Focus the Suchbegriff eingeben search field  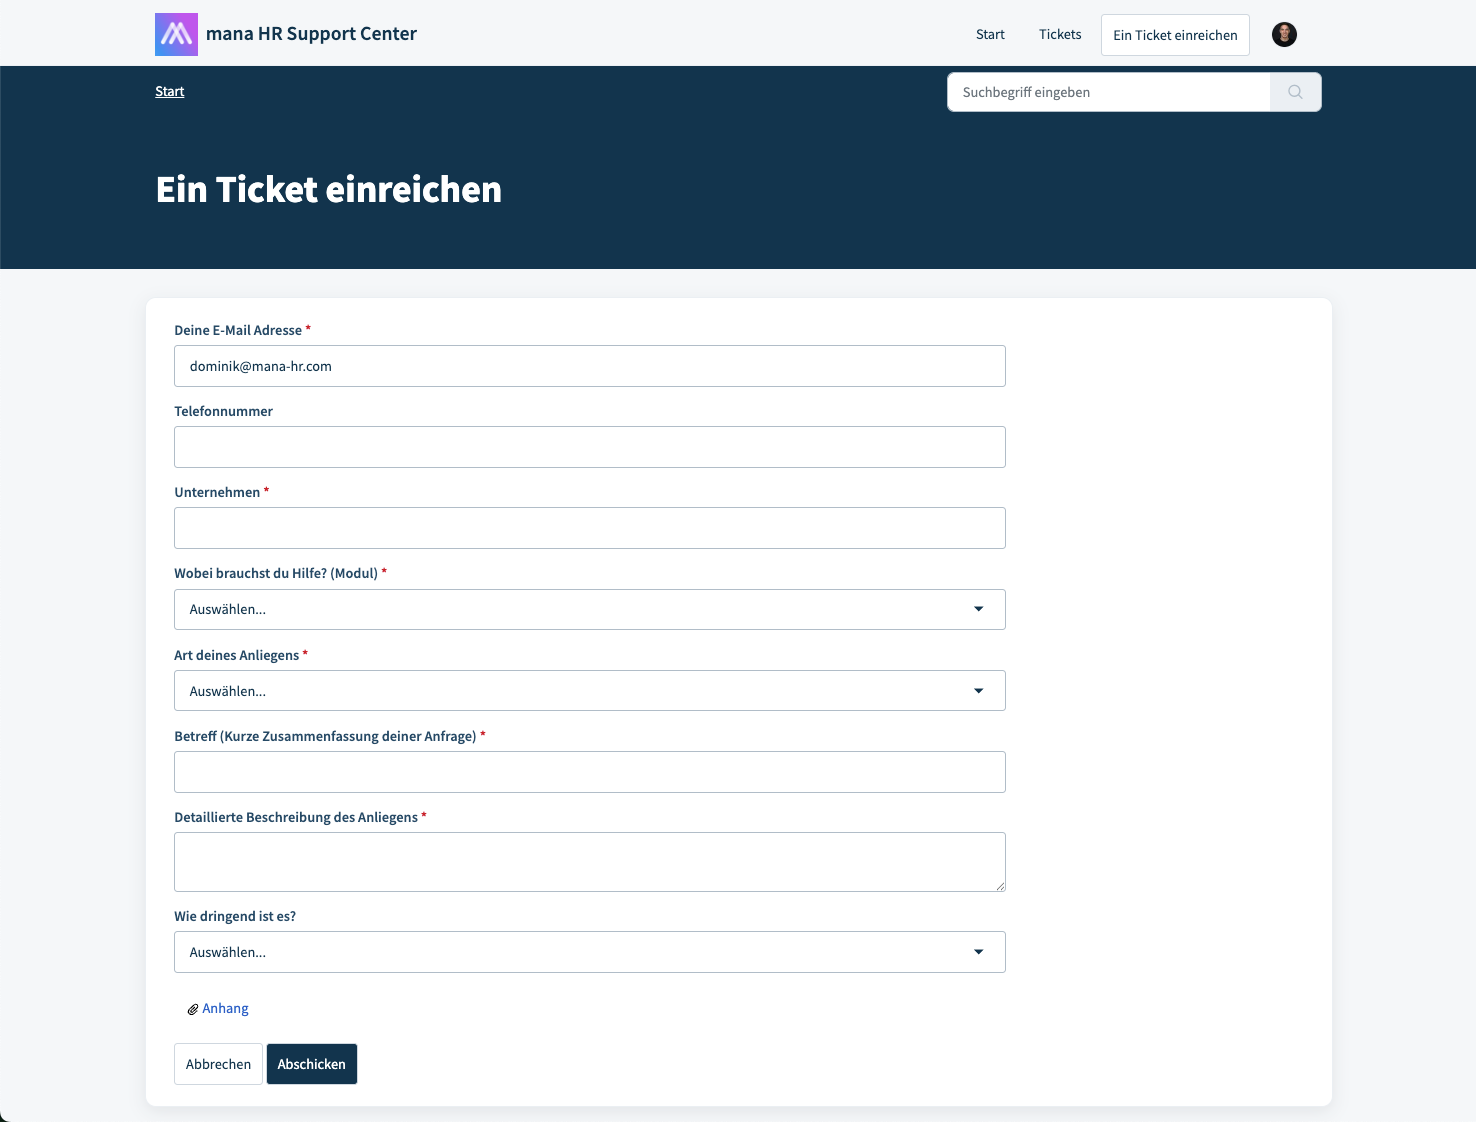1108,92
